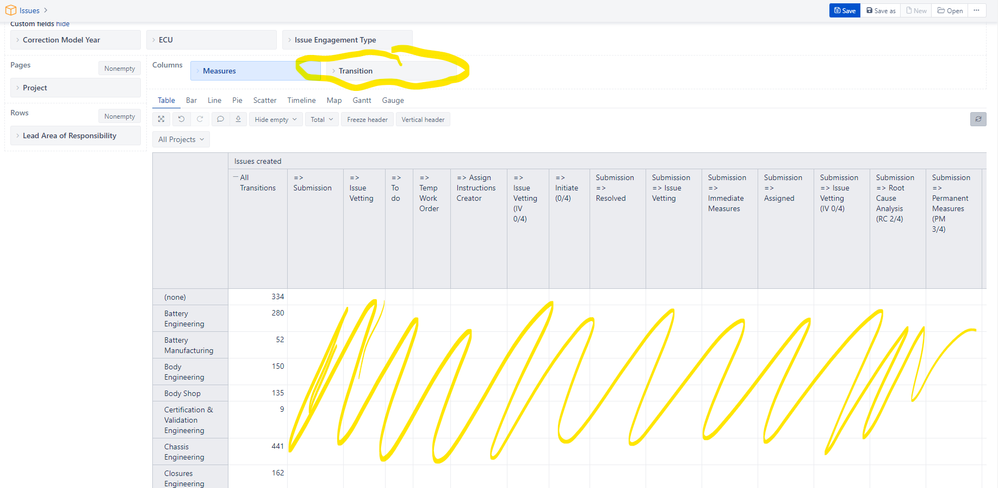This screenshot has width=998, height=488.
Task: Click the export download icon
Action: pyautogui.click(x=238, y=119)
